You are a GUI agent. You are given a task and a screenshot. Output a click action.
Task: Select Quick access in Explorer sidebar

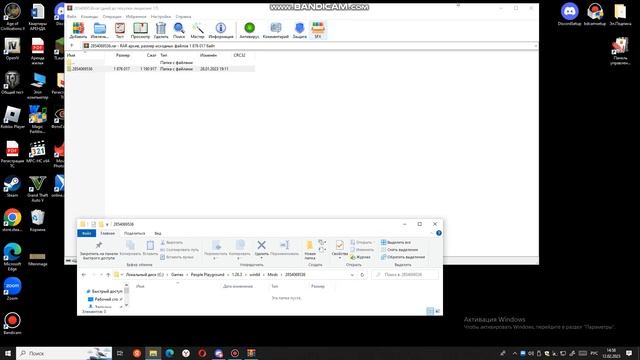click(103, 291)
